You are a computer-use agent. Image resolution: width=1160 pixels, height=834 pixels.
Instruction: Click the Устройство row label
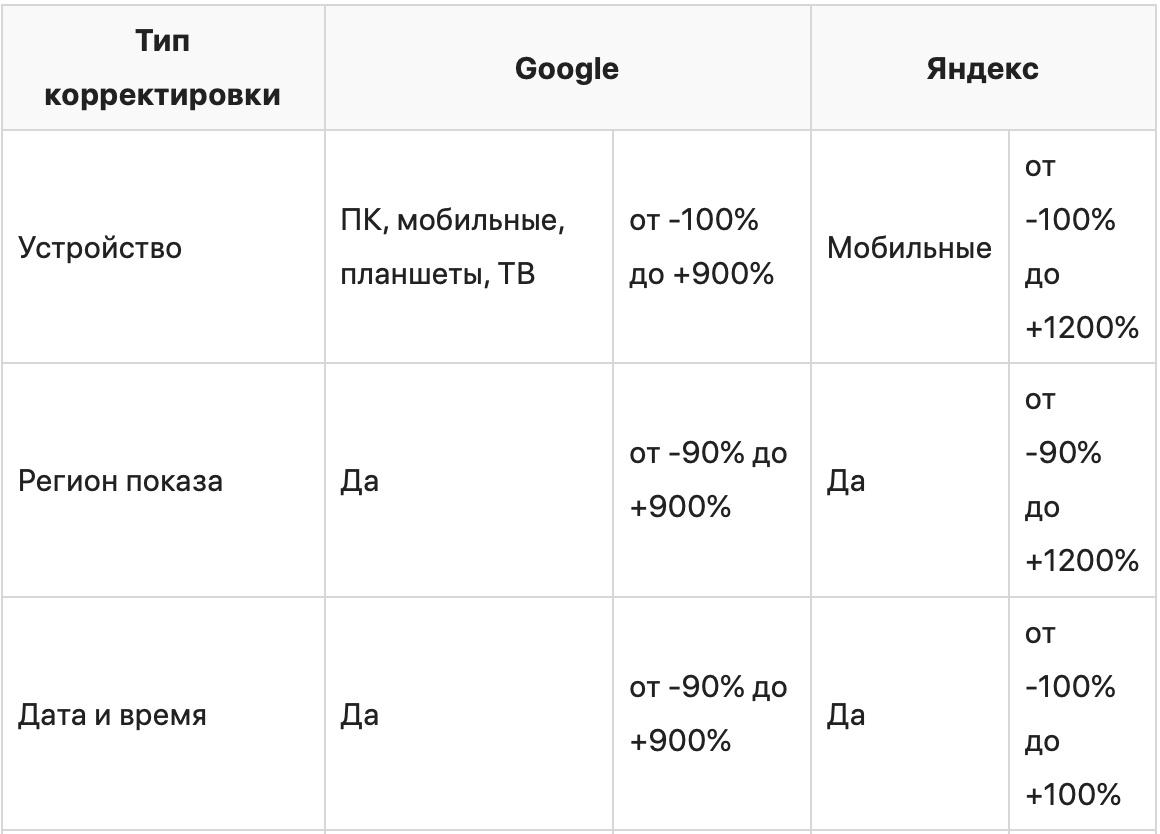pyautogui.click(x=101, y=247)
